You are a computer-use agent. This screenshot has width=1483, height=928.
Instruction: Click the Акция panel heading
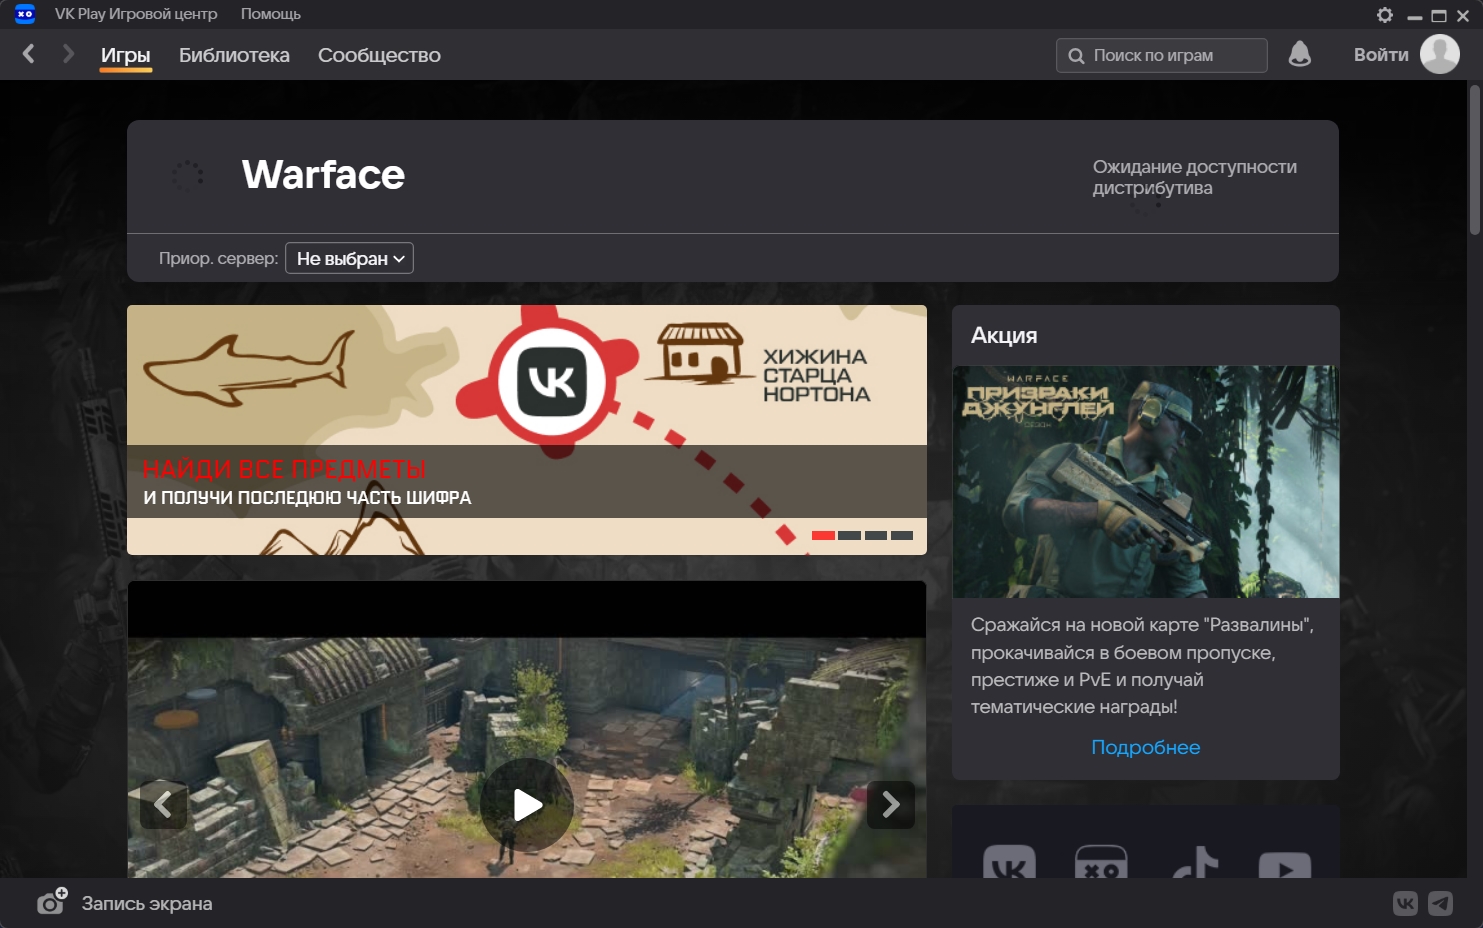point(1004,335)
